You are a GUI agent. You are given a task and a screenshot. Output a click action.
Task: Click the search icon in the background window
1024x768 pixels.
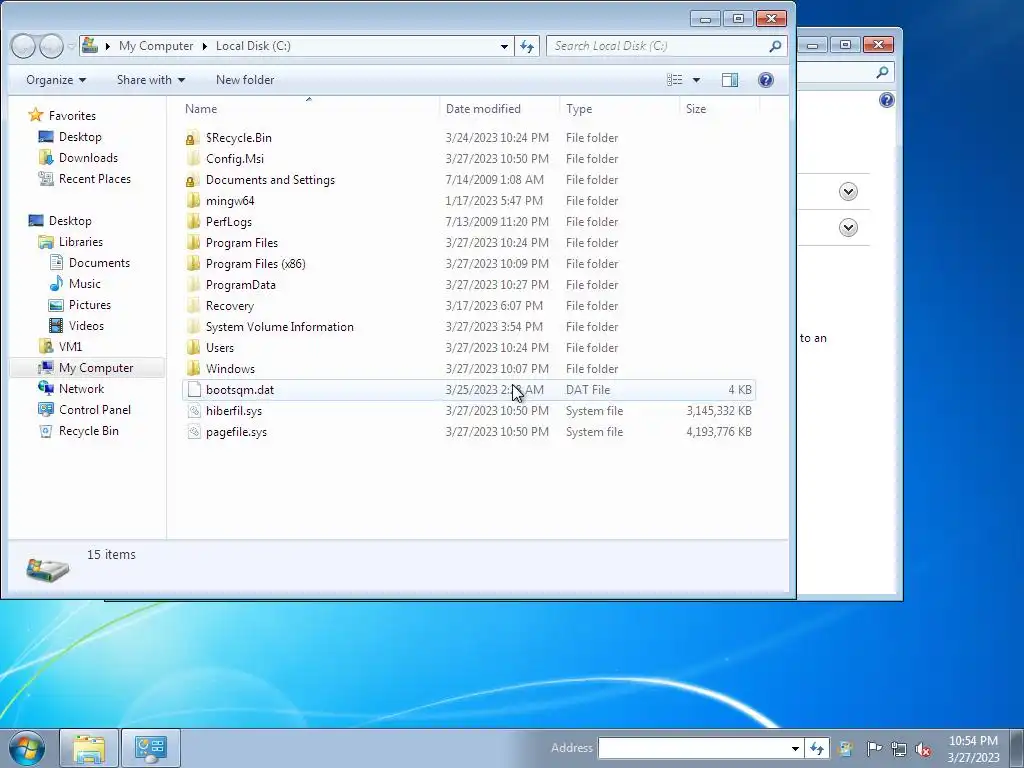(x=882, y=72)
